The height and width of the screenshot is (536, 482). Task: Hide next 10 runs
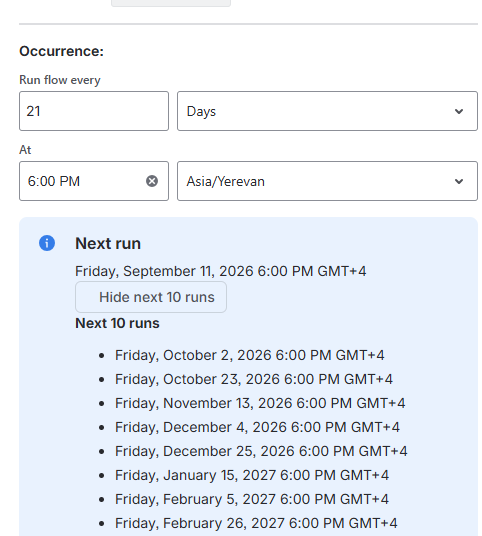[x=151, y=297]
